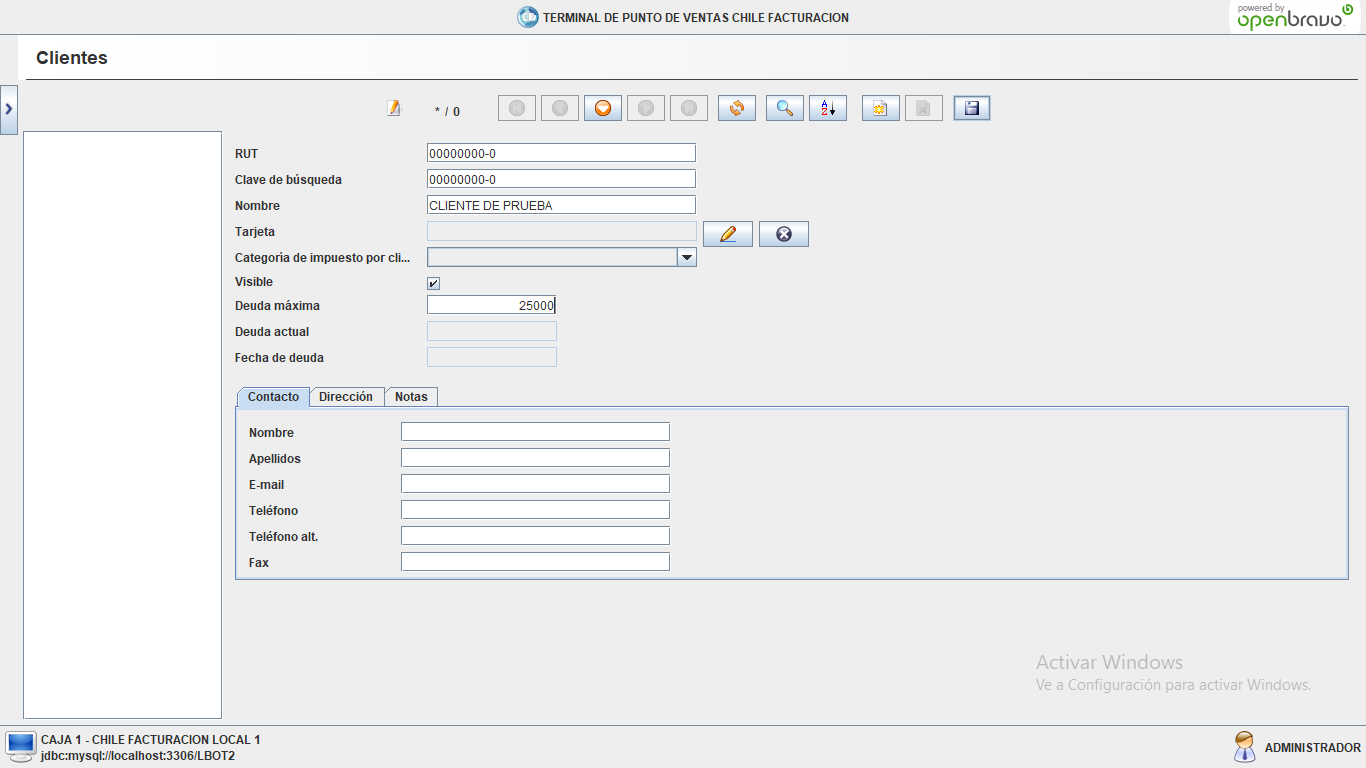Focus the Clave de búsqueda field
Screen dimensions: 1366x768
pos(561,179)
